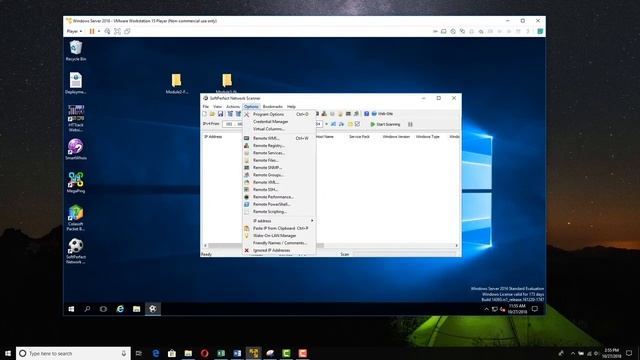Select the Remote SNMP menu entry
This screenshot has height=360, width=640.
pyautogui.click(x=279, y=168)
